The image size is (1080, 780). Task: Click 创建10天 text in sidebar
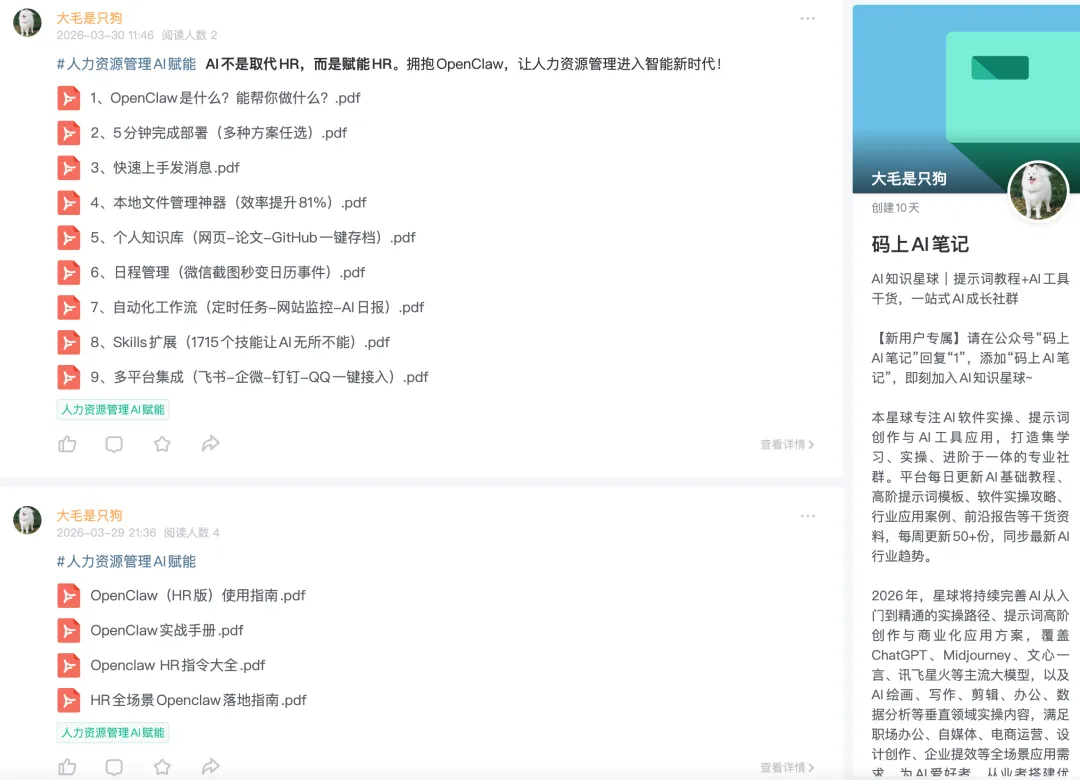(895, 208)
